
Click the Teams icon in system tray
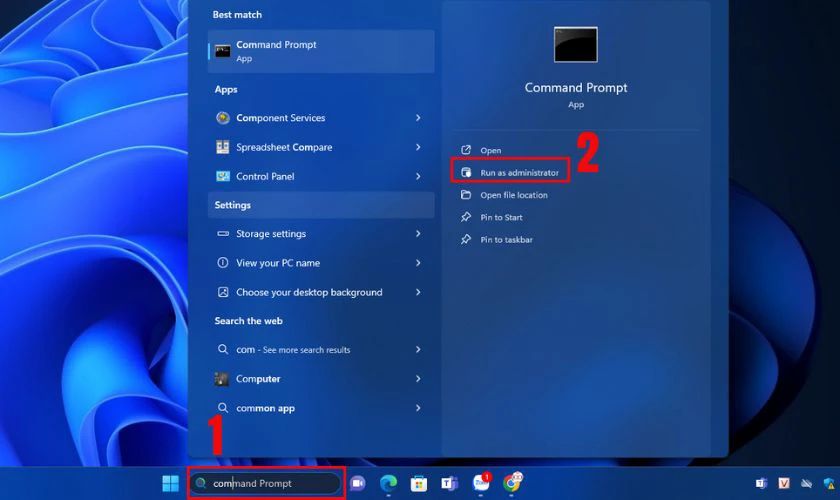(x=761, y=483)
